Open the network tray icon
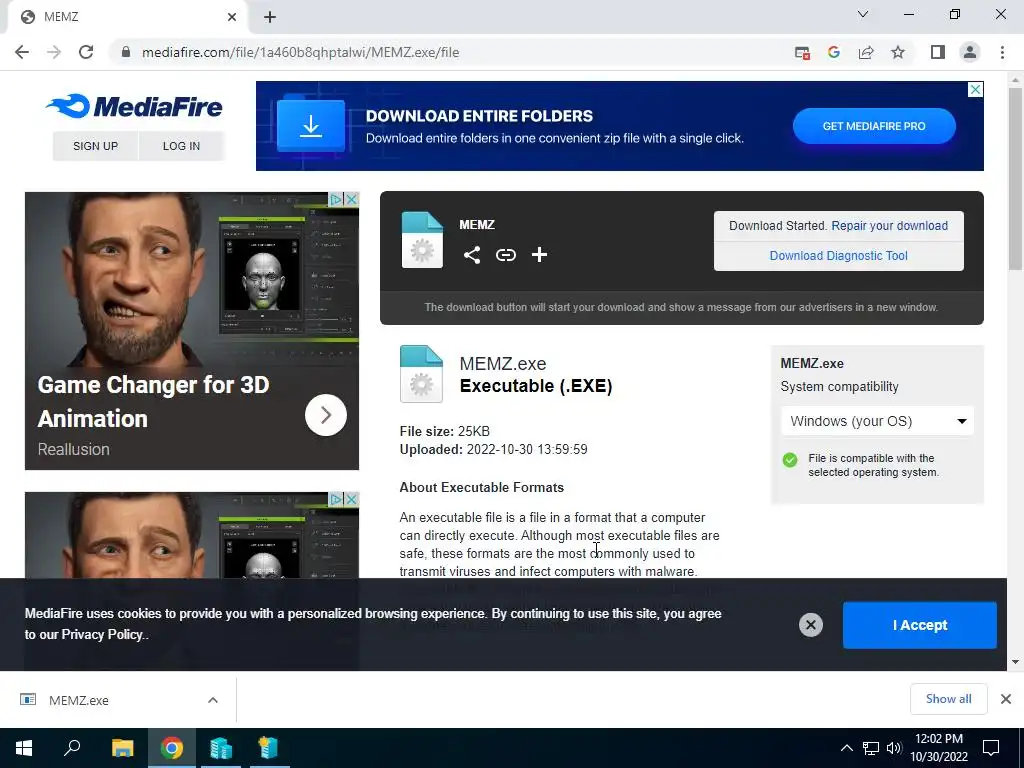1024x768 pixels. pos(871,748)
